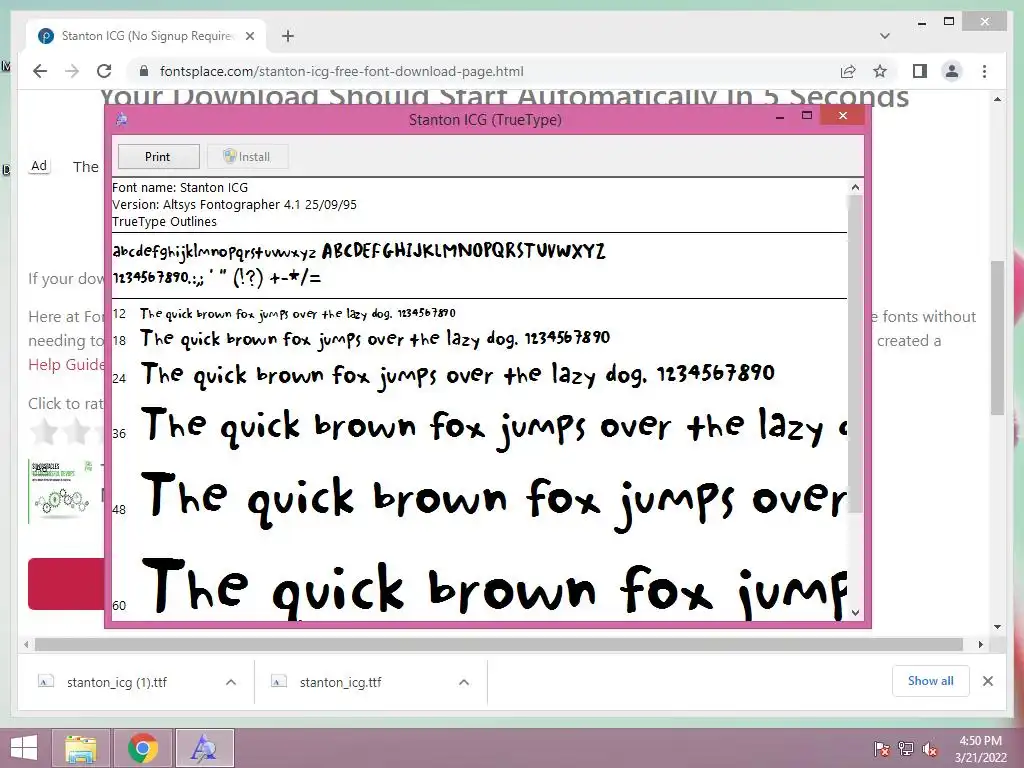Screen dimensions: 1024x768
Task: Click the taskbar clock showing 4:50 PM
Action: click(981, 749)
